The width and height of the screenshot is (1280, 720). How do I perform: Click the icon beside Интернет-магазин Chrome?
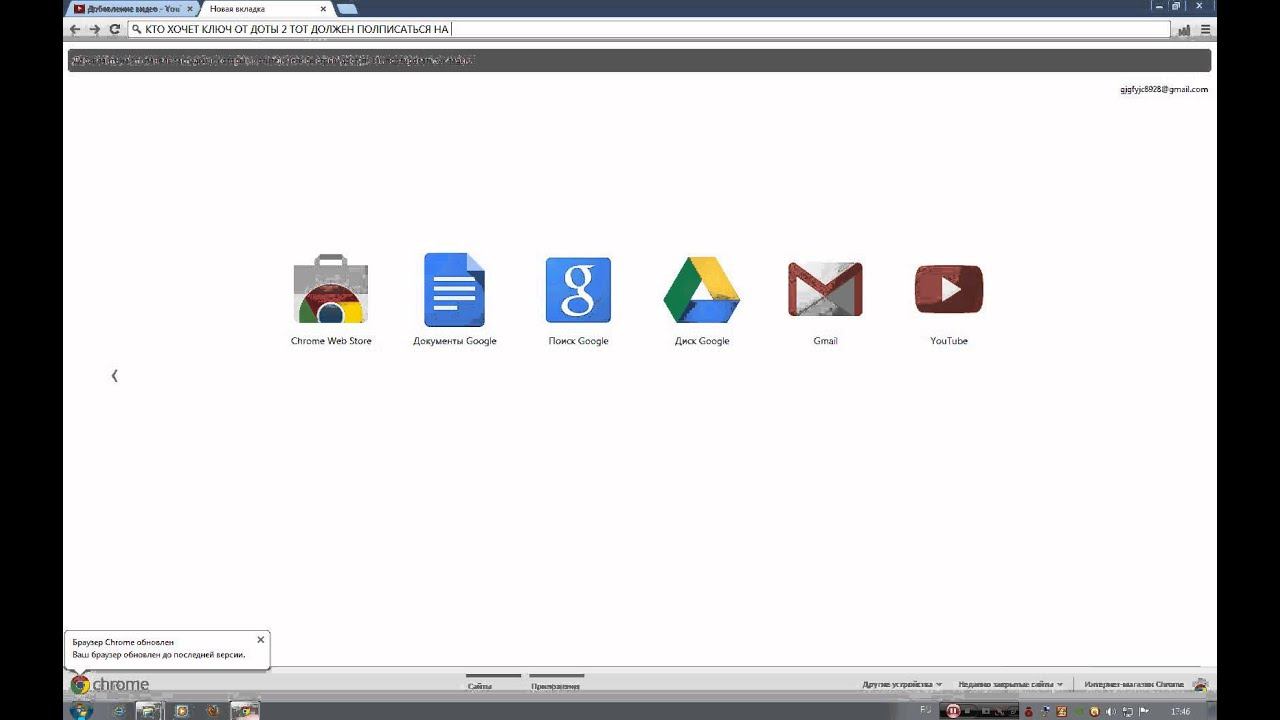[1200, 685]
